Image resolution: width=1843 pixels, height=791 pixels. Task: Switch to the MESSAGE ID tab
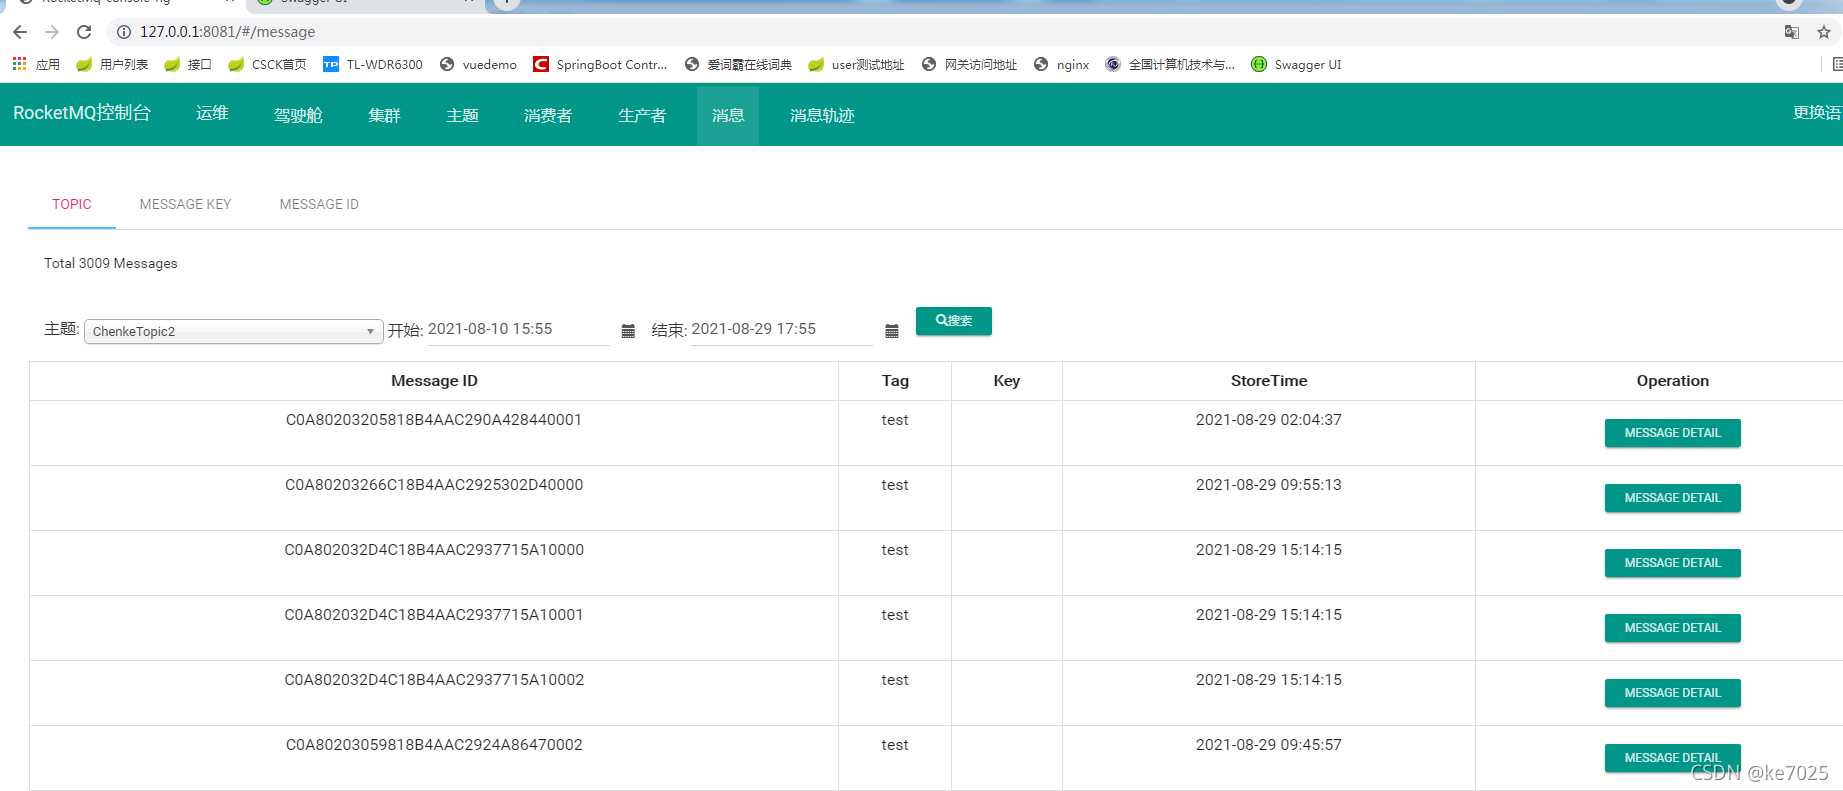319,204
